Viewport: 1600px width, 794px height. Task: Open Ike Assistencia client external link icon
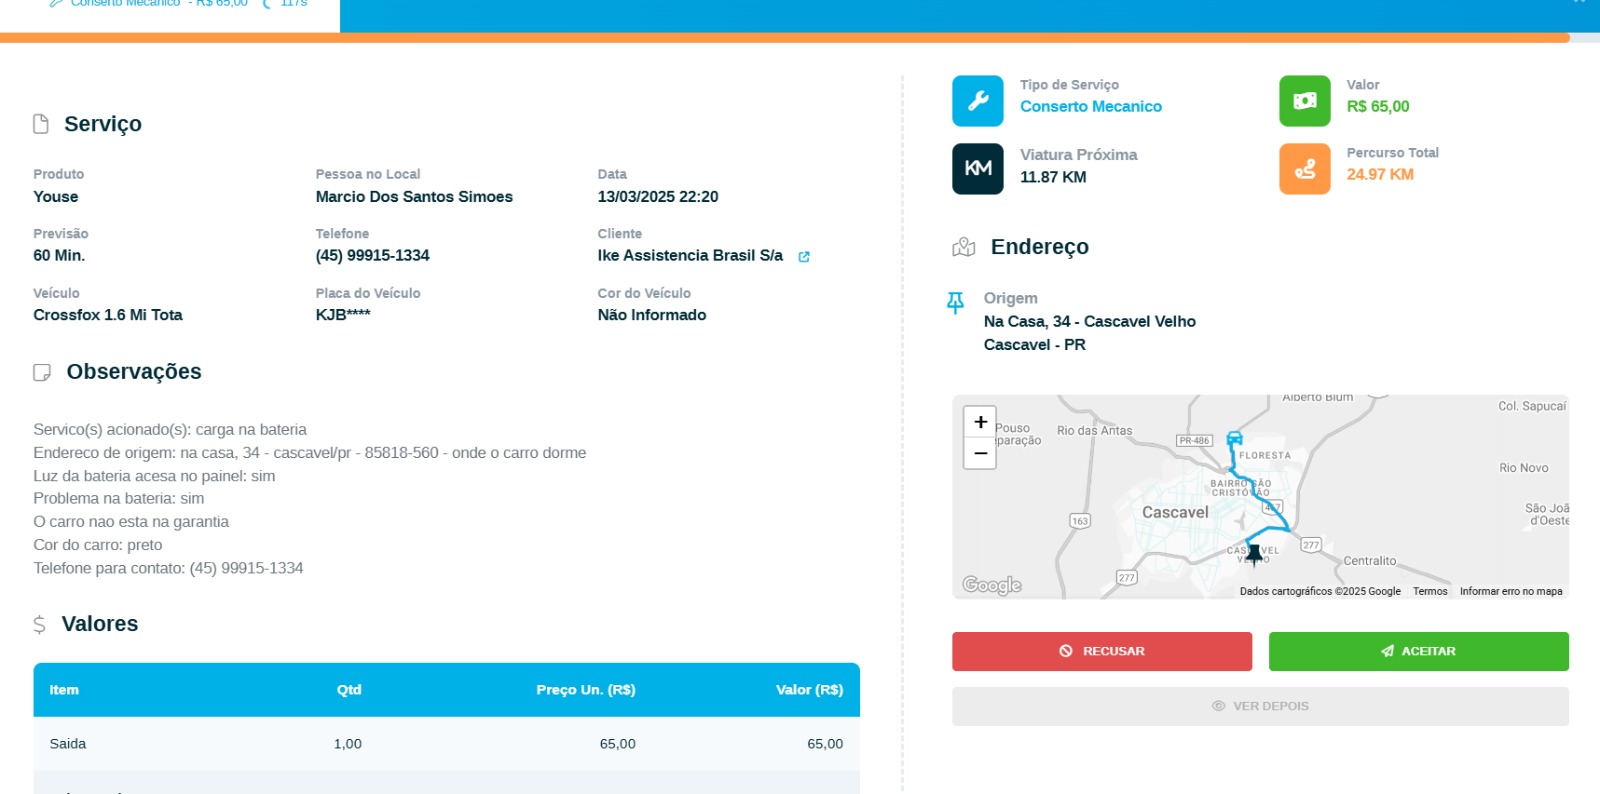804,257
